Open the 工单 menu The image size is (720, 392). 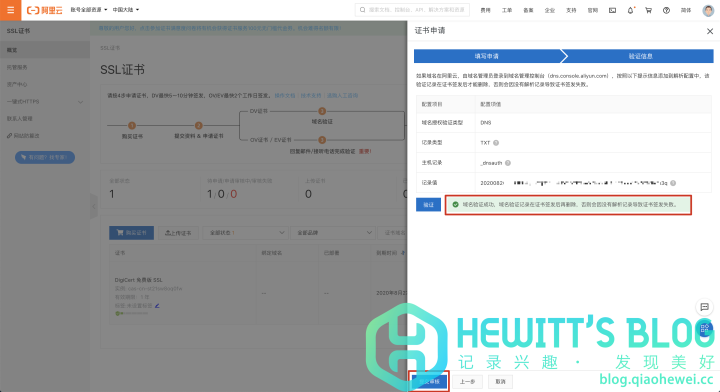(507, 10)
